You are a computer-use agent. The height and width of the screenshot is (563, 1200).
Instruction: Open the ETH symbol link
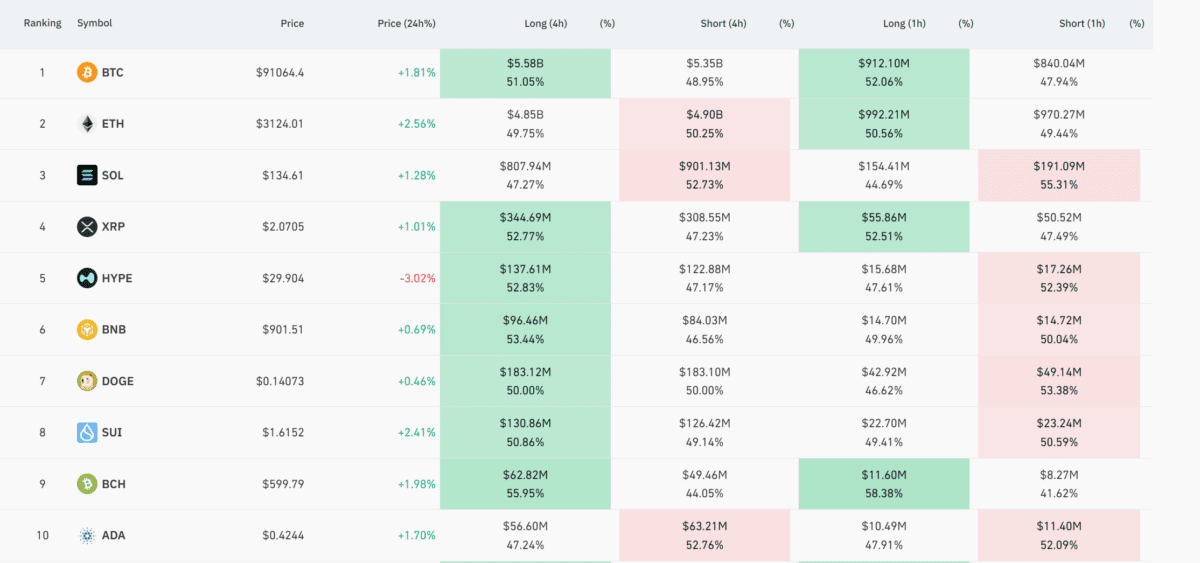coord(113,124)
